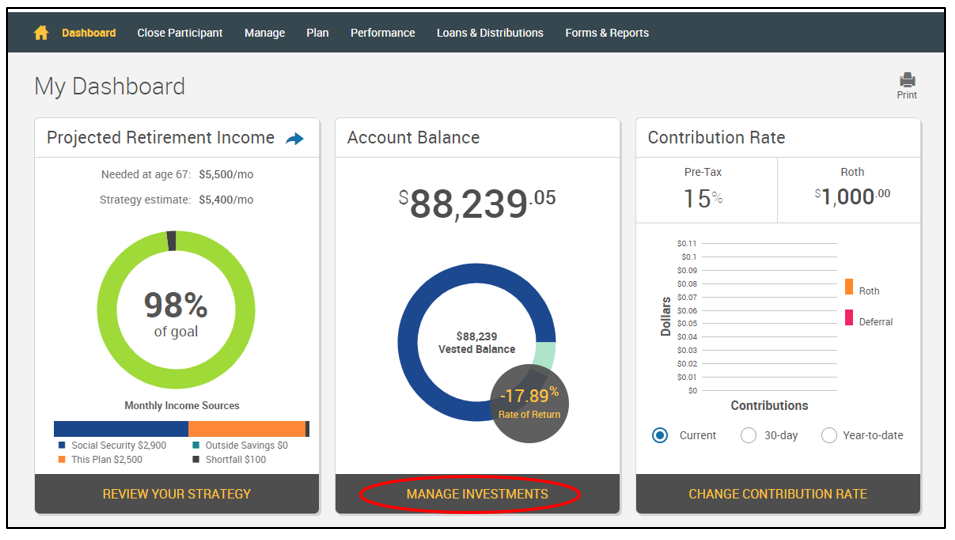Click Close Participant in navigation bar

point(180,33)
